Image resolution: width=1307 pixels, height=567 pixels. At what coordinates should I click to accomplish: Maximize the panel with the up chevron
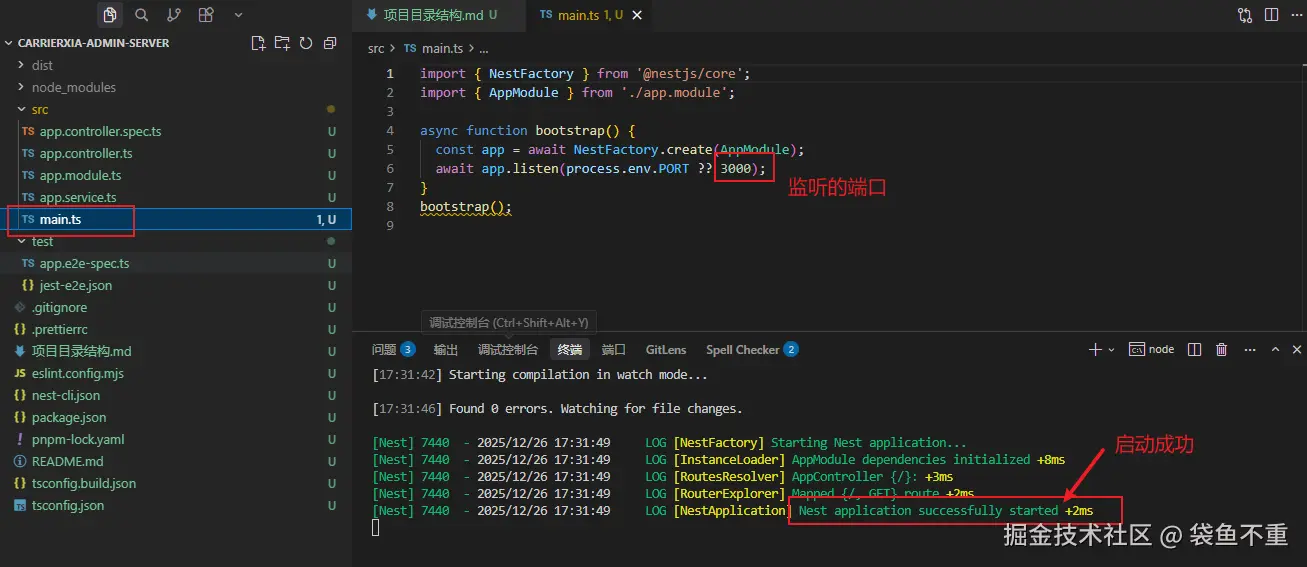click(x=1274, y=350)
